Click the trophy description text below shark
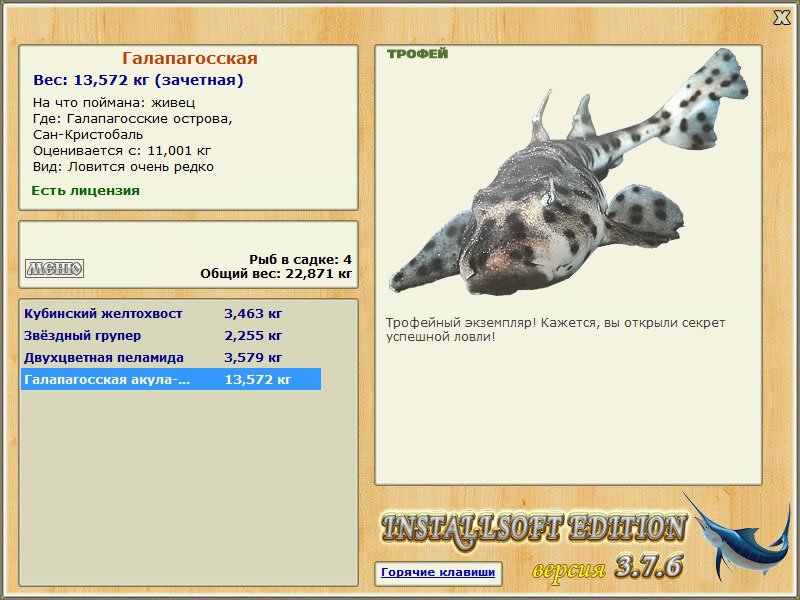800x600 pixels. [x=555, y=330]
